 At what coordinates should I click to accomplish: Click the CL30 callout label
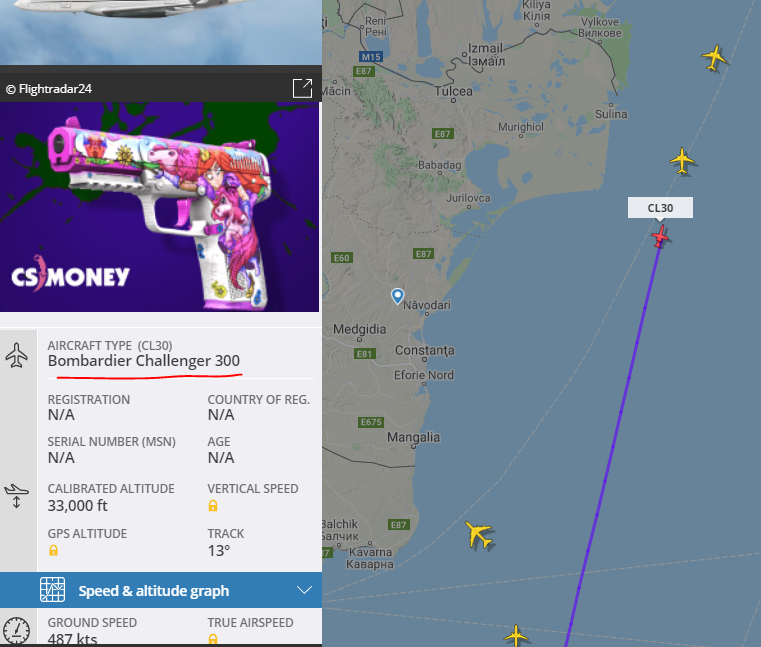point(660,208)
